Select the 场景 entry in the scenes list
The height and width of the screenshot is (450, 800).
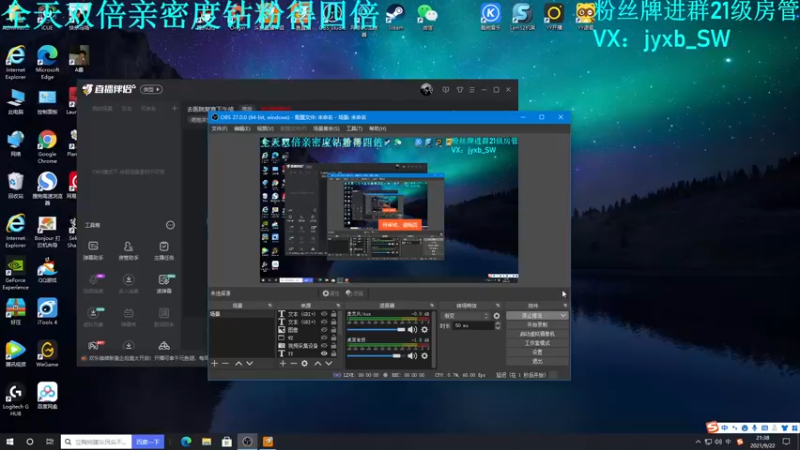click(241, 314)
